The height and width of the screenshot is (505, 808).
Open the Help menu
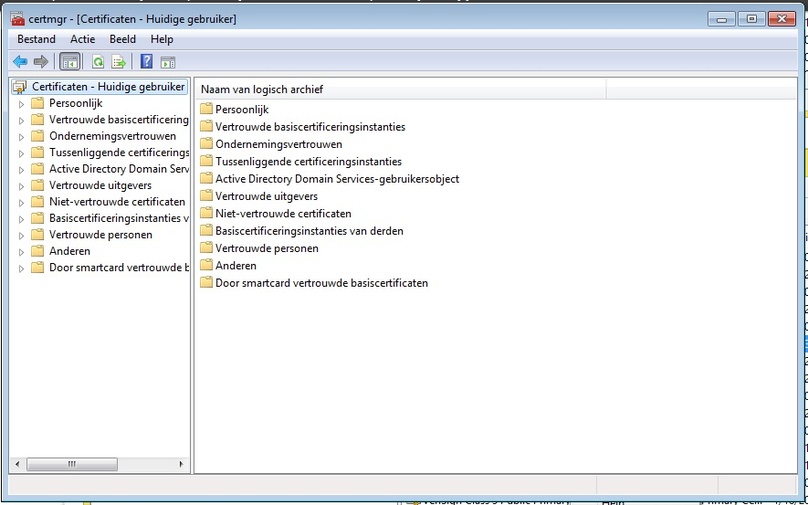click(x=162, y=39)
